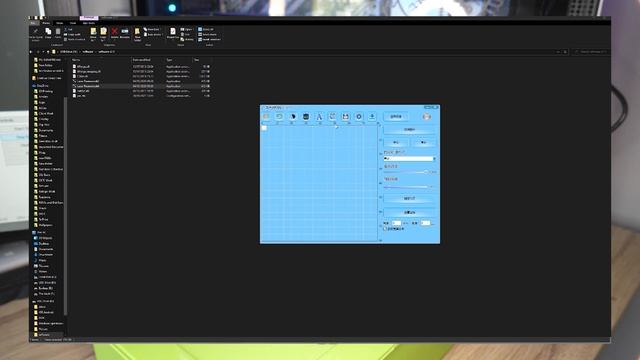Click the Copy icon in Explorer ribbon
This screenshot has height=360, width=640.
[x=48, y=32]
